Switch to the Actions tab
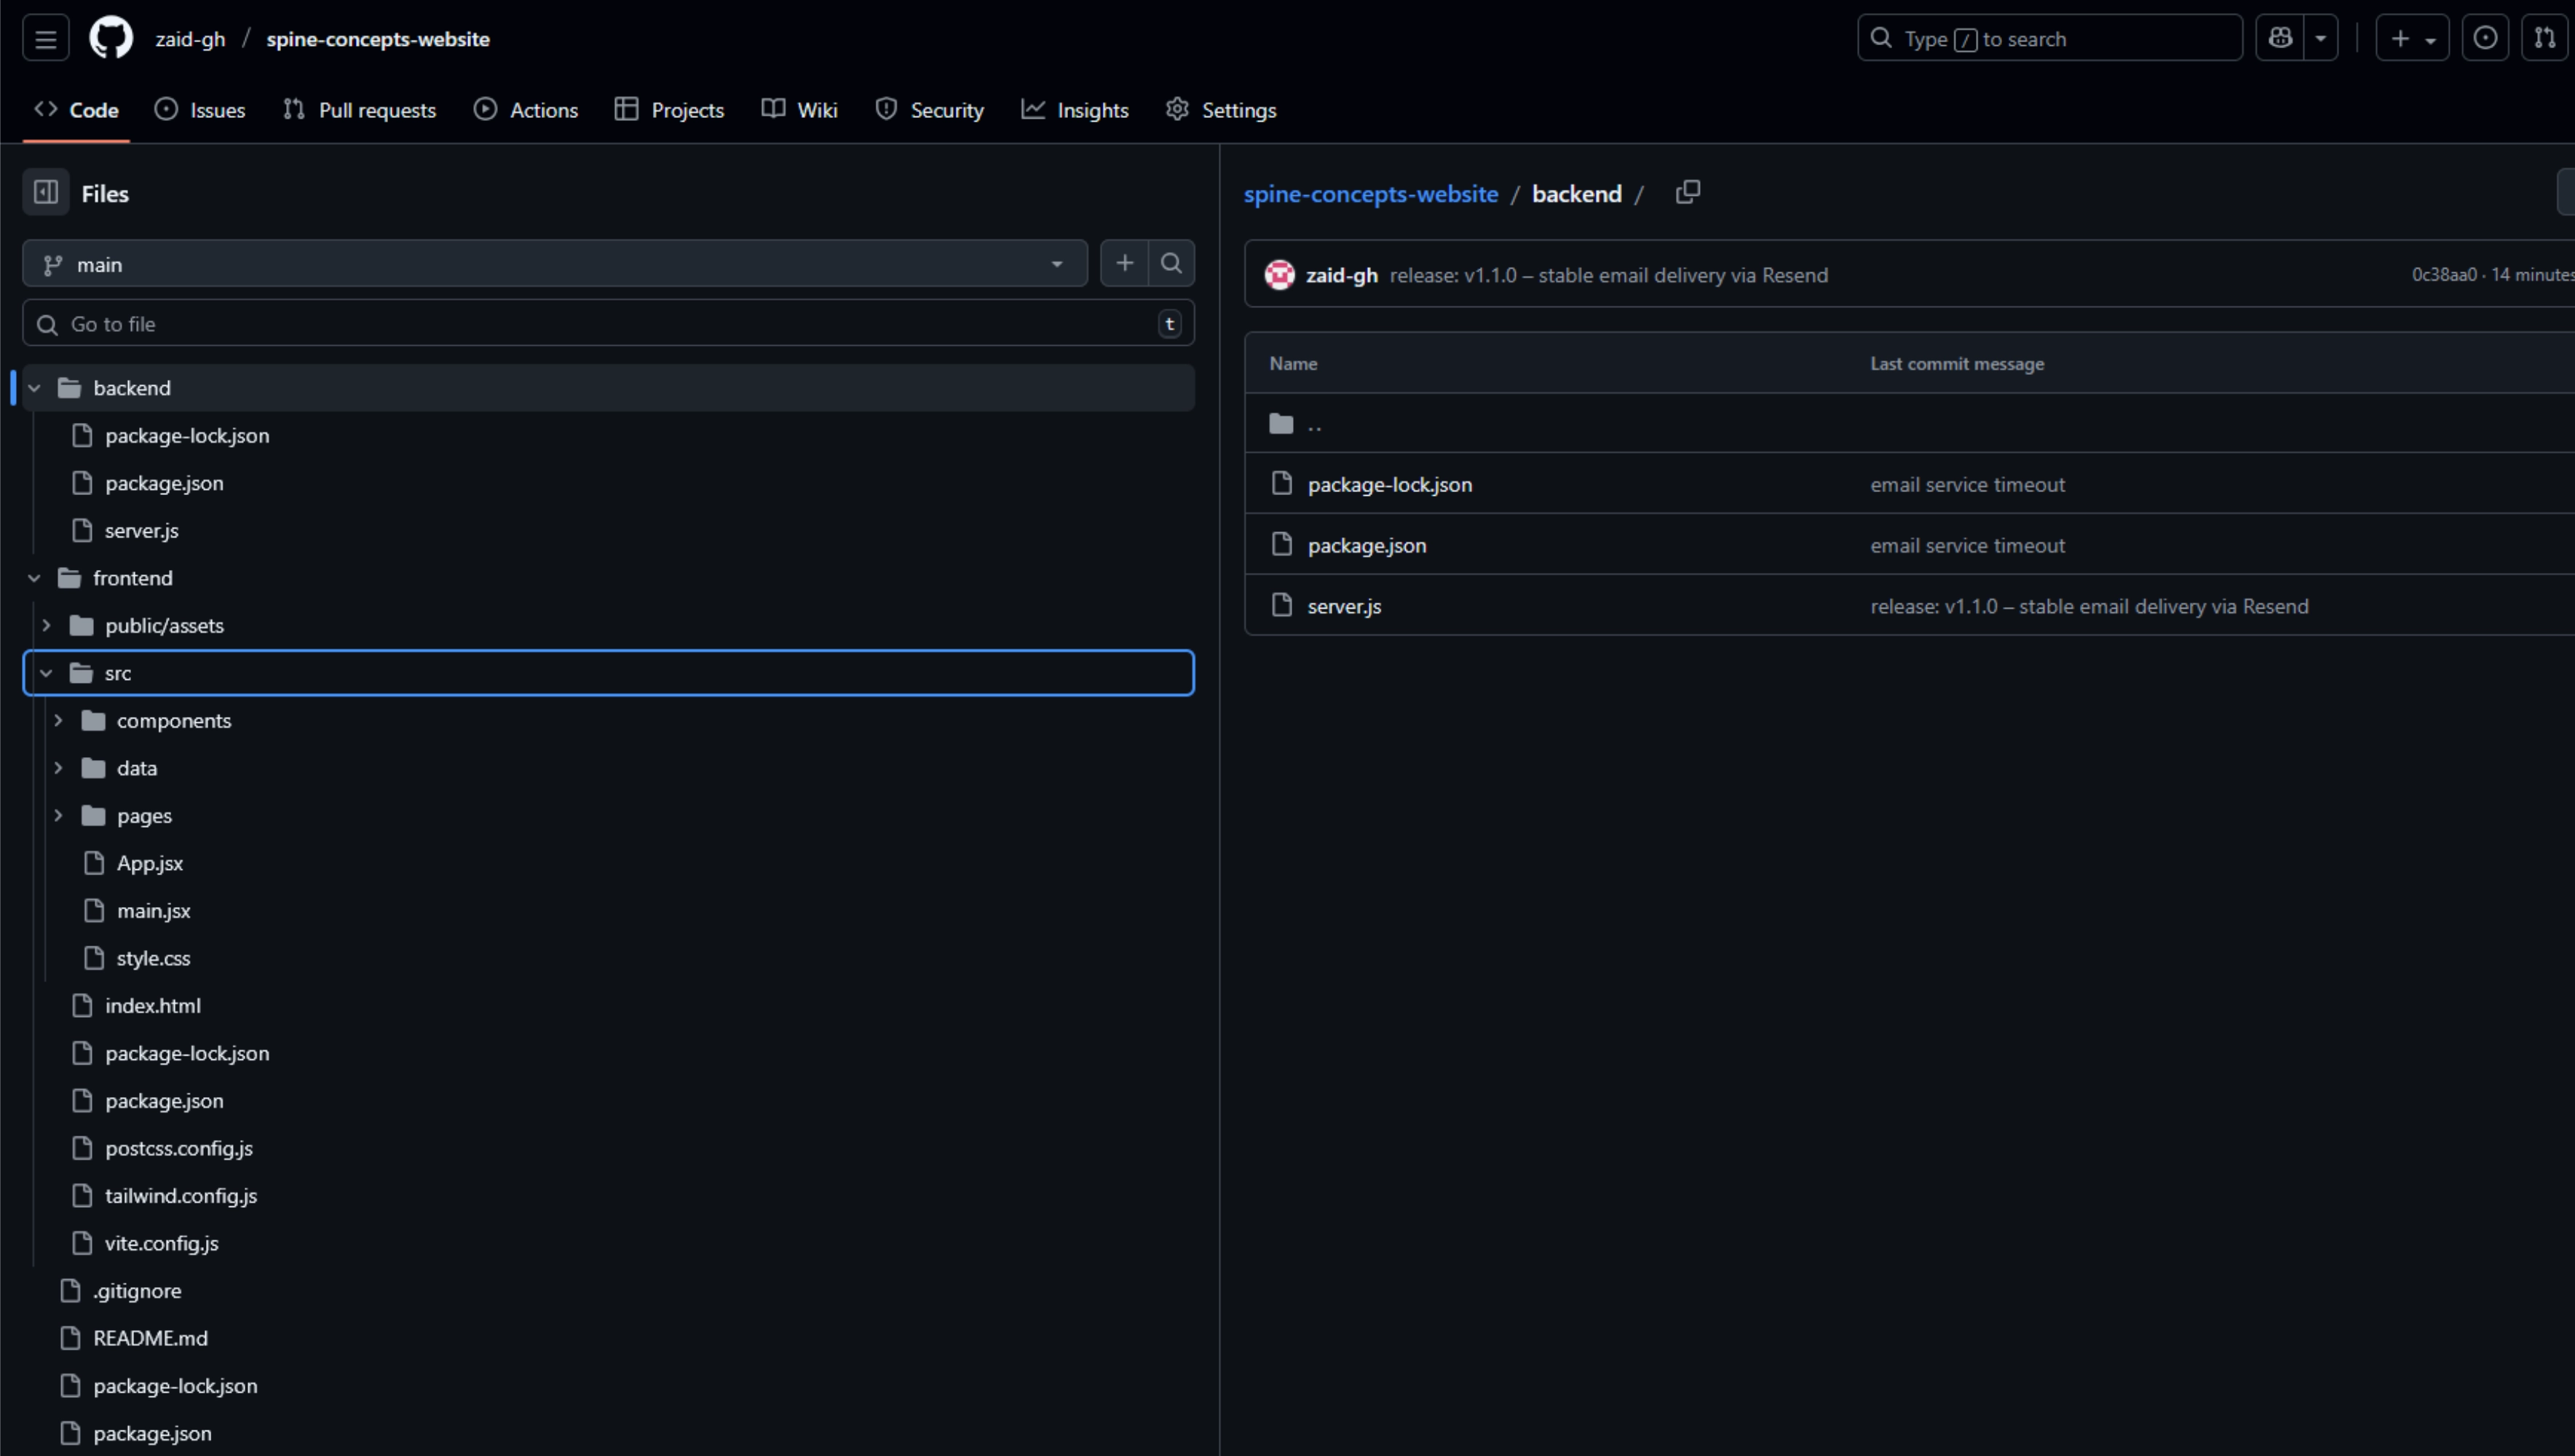This screenshot has height=1456, width=2575. click(x=525, y=110)
